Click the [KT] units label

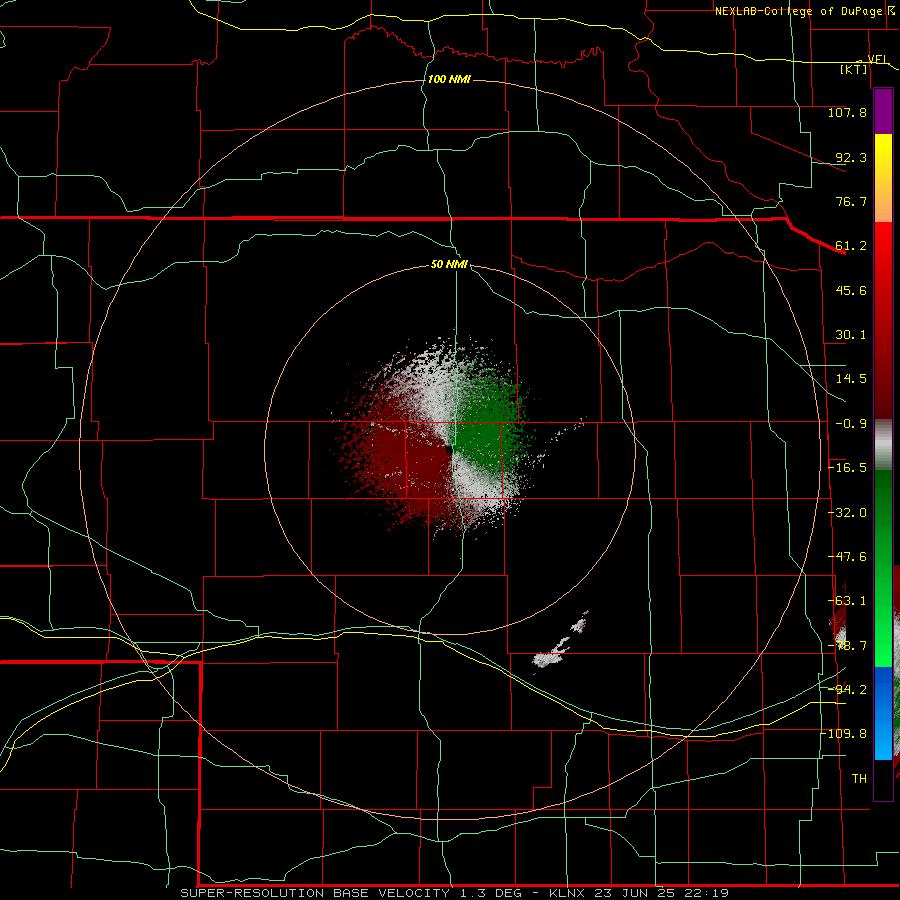click(x=854, y=69)
